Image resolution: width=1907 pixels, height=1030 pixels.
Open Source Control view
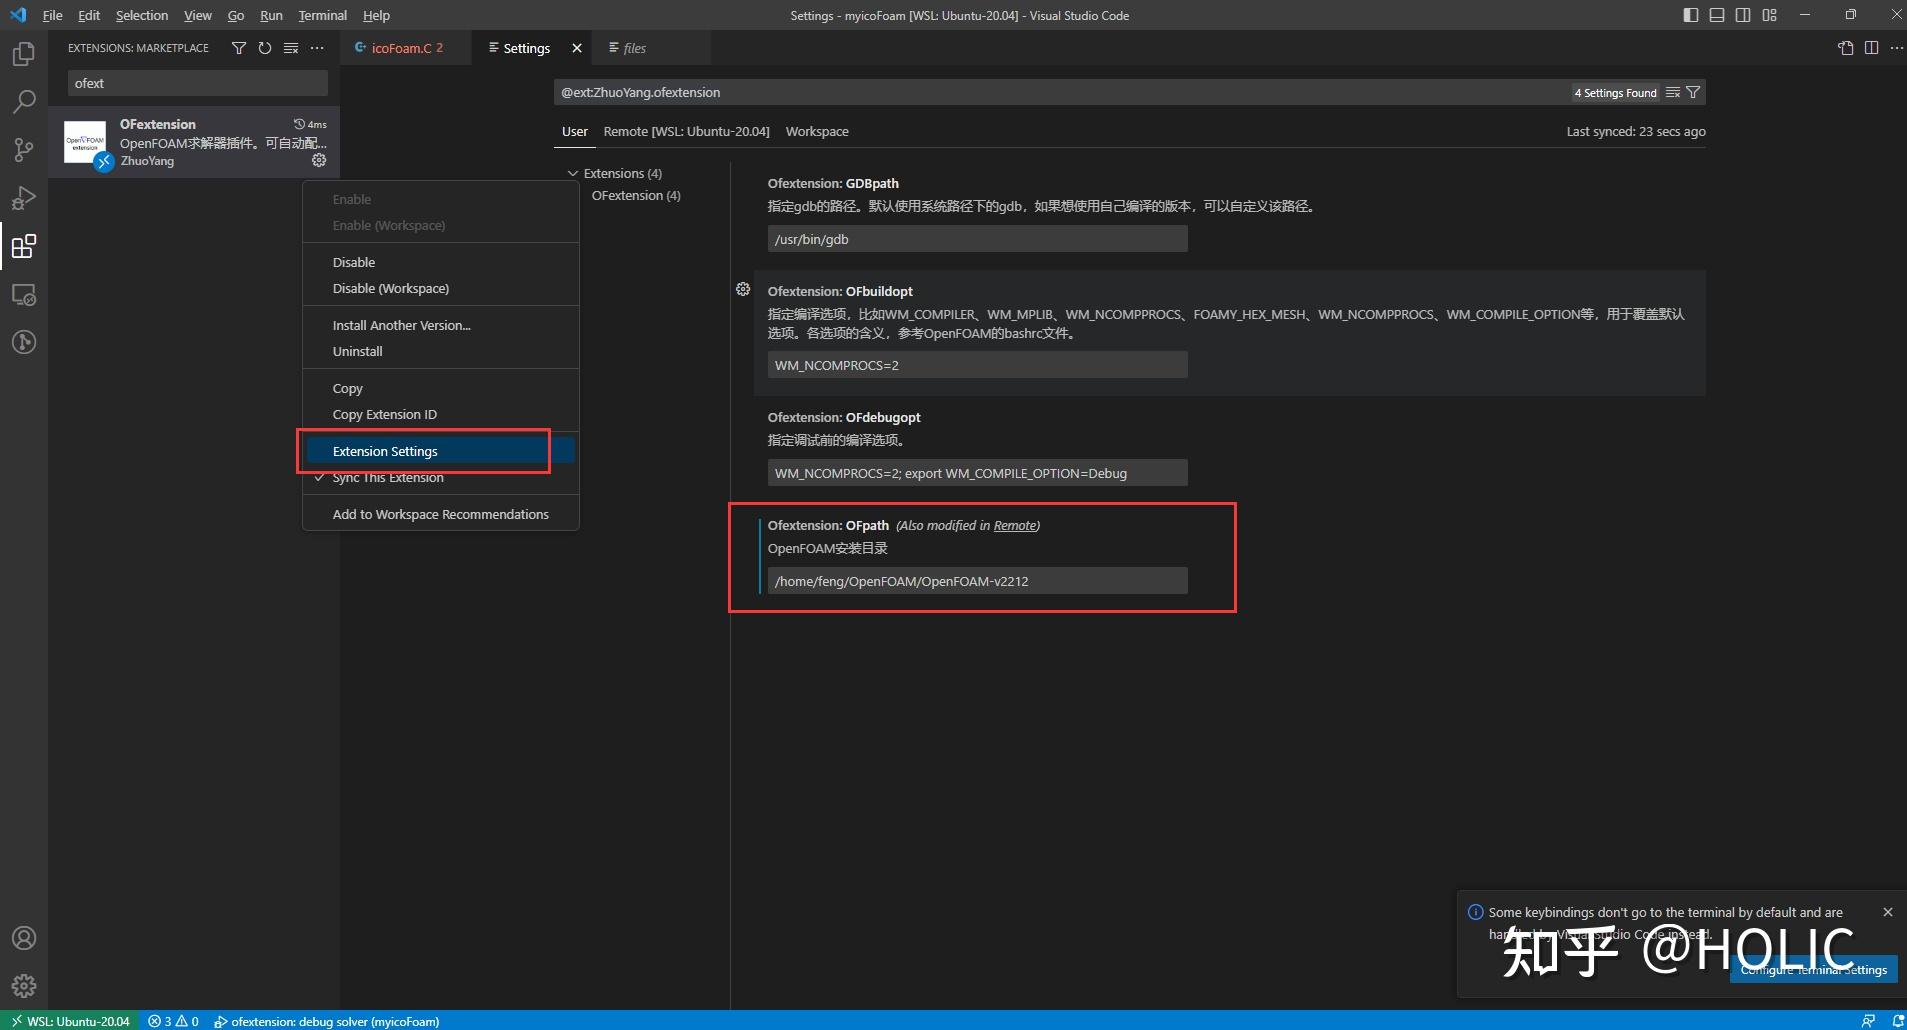pyautogui.click(x=23, y=150)
